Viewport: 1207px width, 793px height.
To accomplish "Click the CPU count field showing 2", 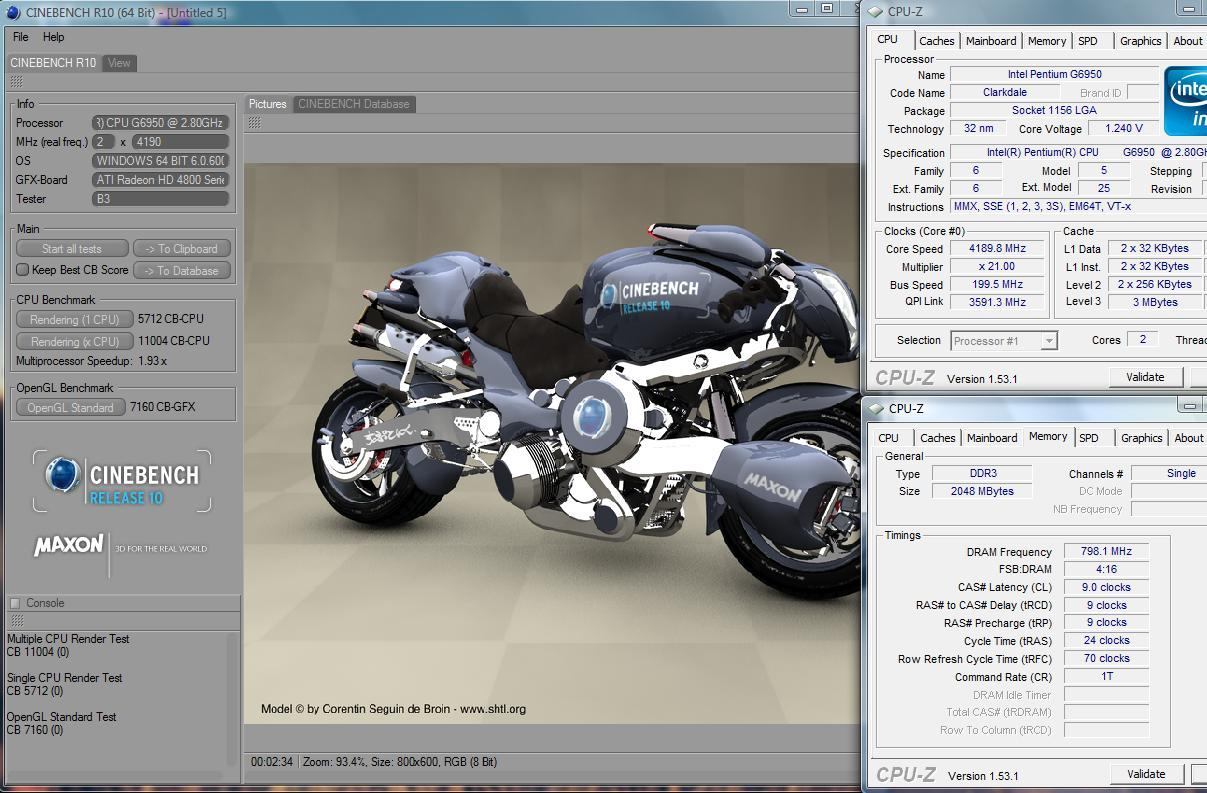I will pos(103,142).
